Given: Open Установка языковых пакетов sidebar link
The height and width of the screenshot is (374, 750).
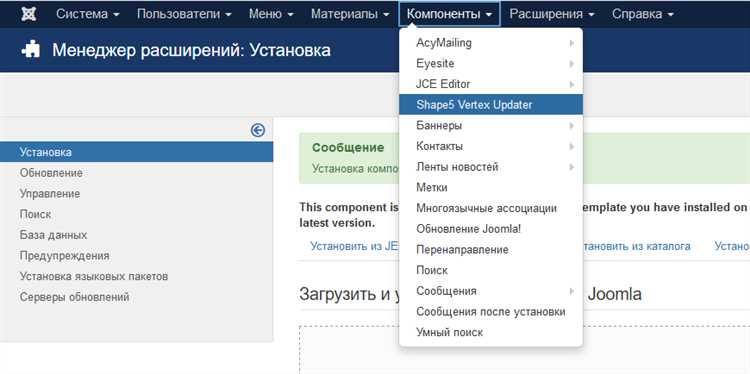Looking at the screenshot, I should click(94, 276).
